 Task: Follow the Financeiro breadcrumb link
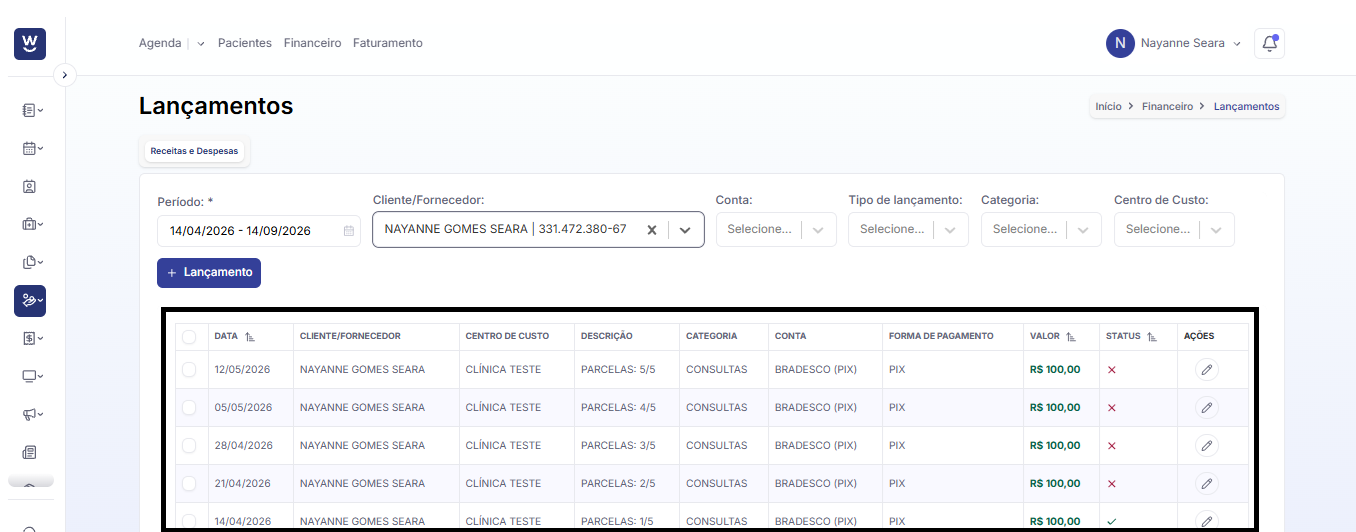click(1168, 106)
